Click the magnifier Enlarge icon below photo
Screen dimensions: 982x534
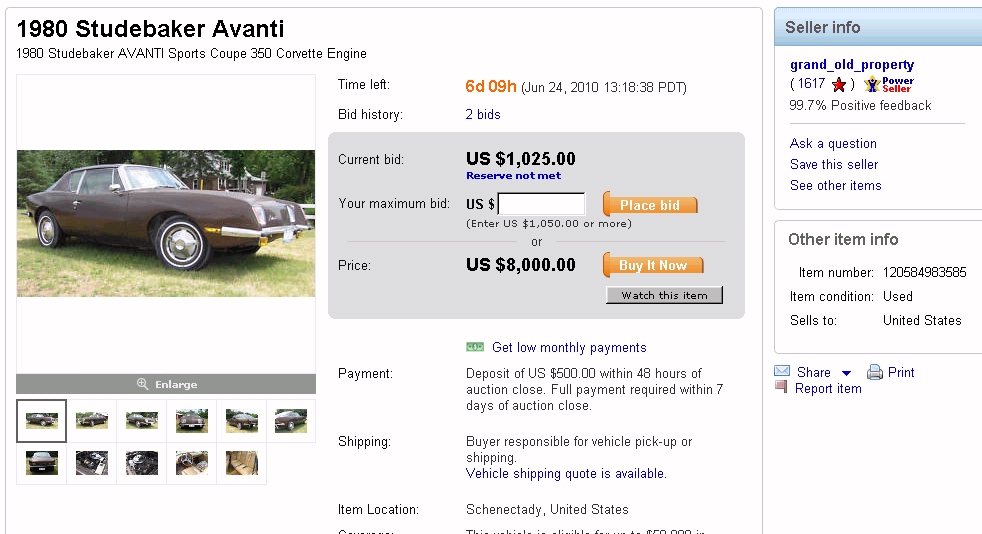click(x=143, y=384)
